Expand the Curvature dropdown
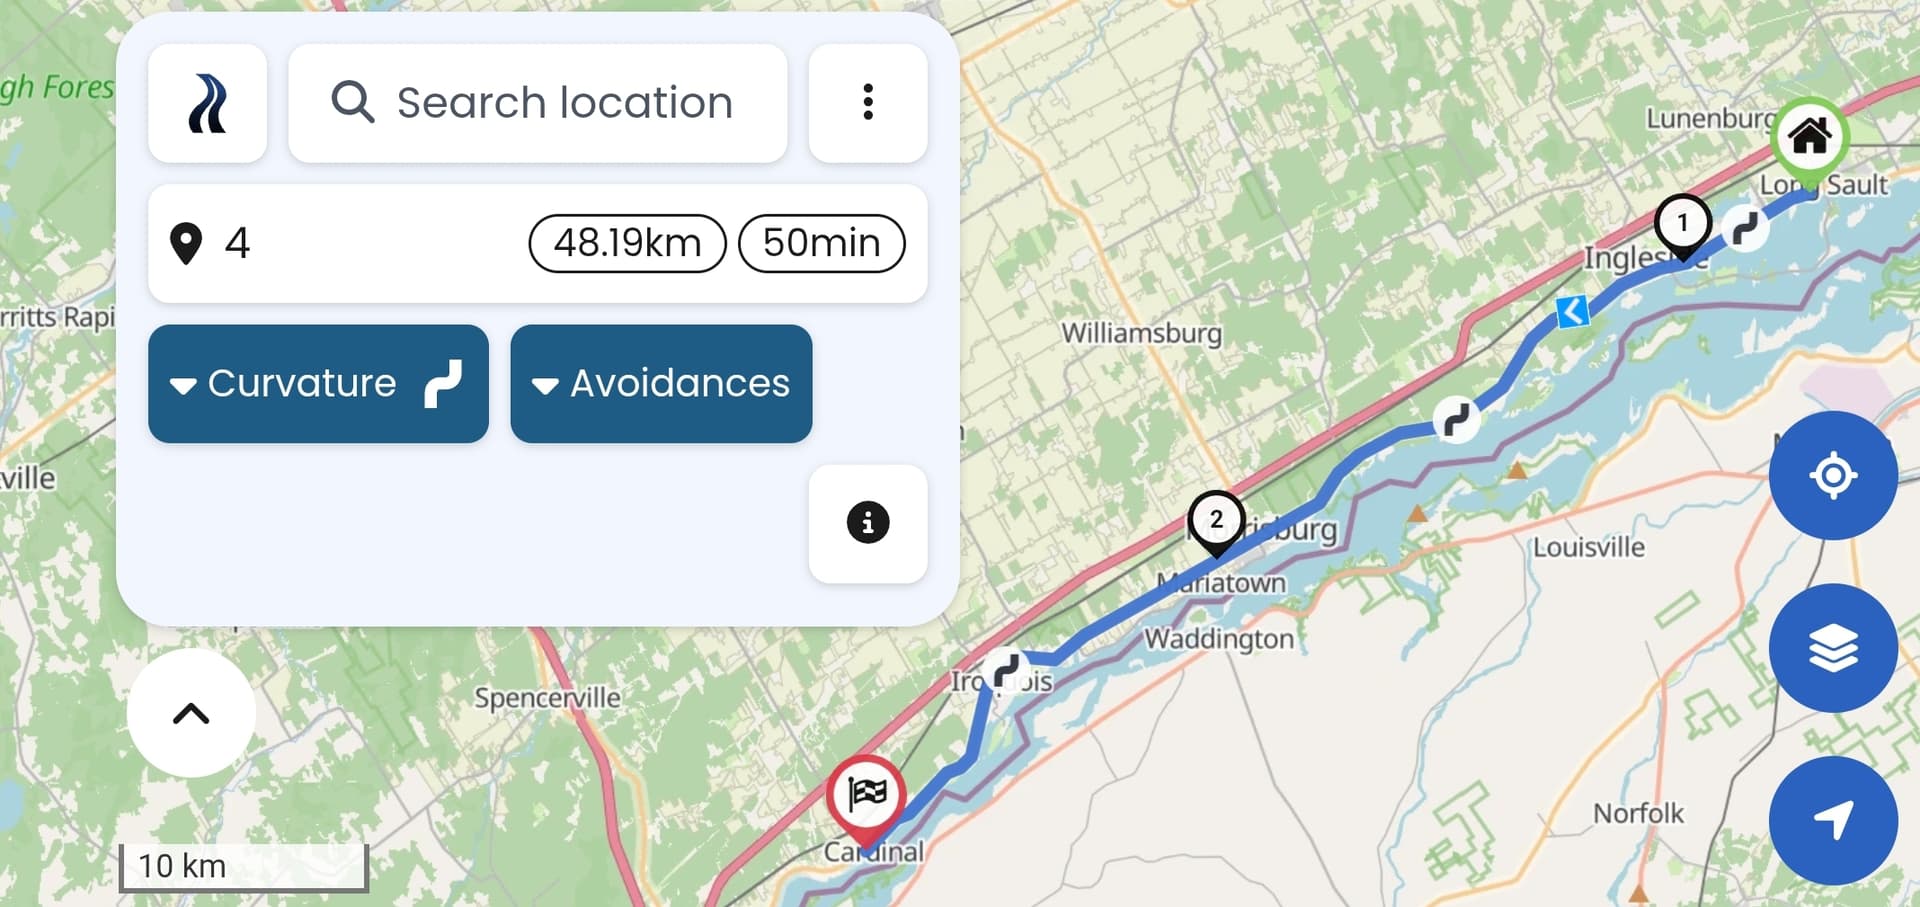This screenshot has height=907, width=1920. pyautogui.click(x=318, y=384)
